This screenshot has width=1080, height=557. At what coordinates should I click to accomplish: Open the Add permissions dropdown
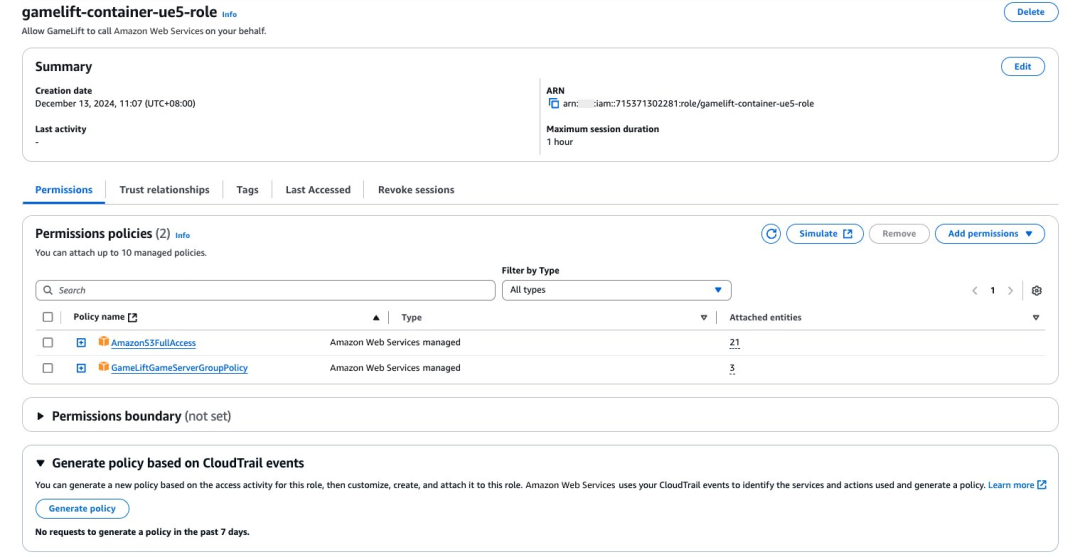(x=990, y=234)
